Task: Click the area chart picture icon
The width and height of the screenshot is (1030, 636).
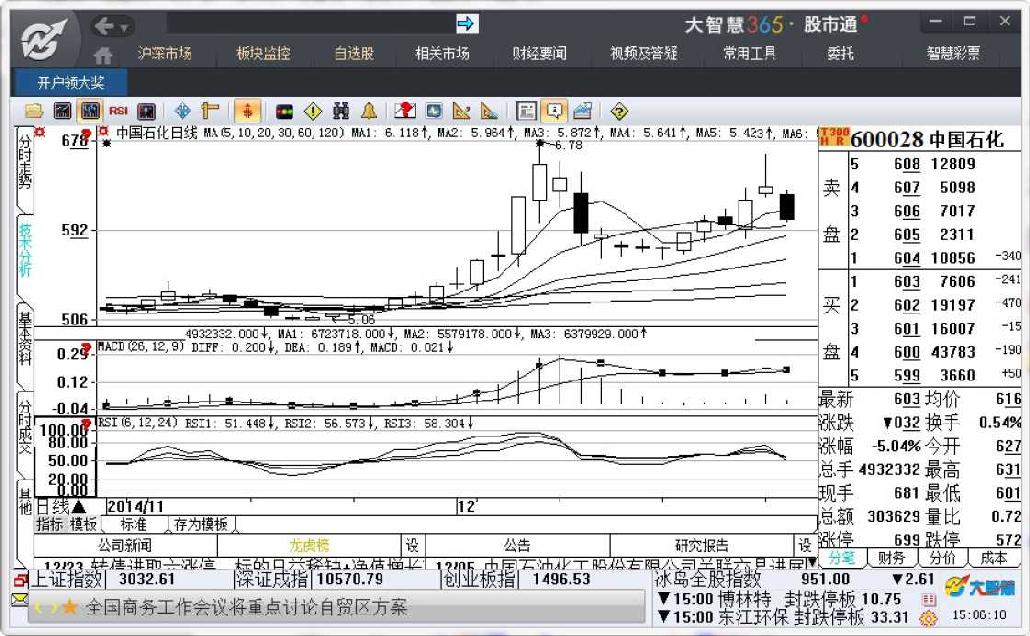Action: click(583, 111)
